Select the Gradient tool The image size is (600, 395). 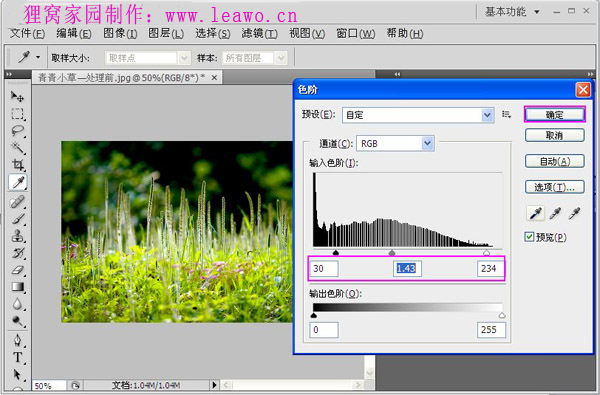click(x=17, y=287)
